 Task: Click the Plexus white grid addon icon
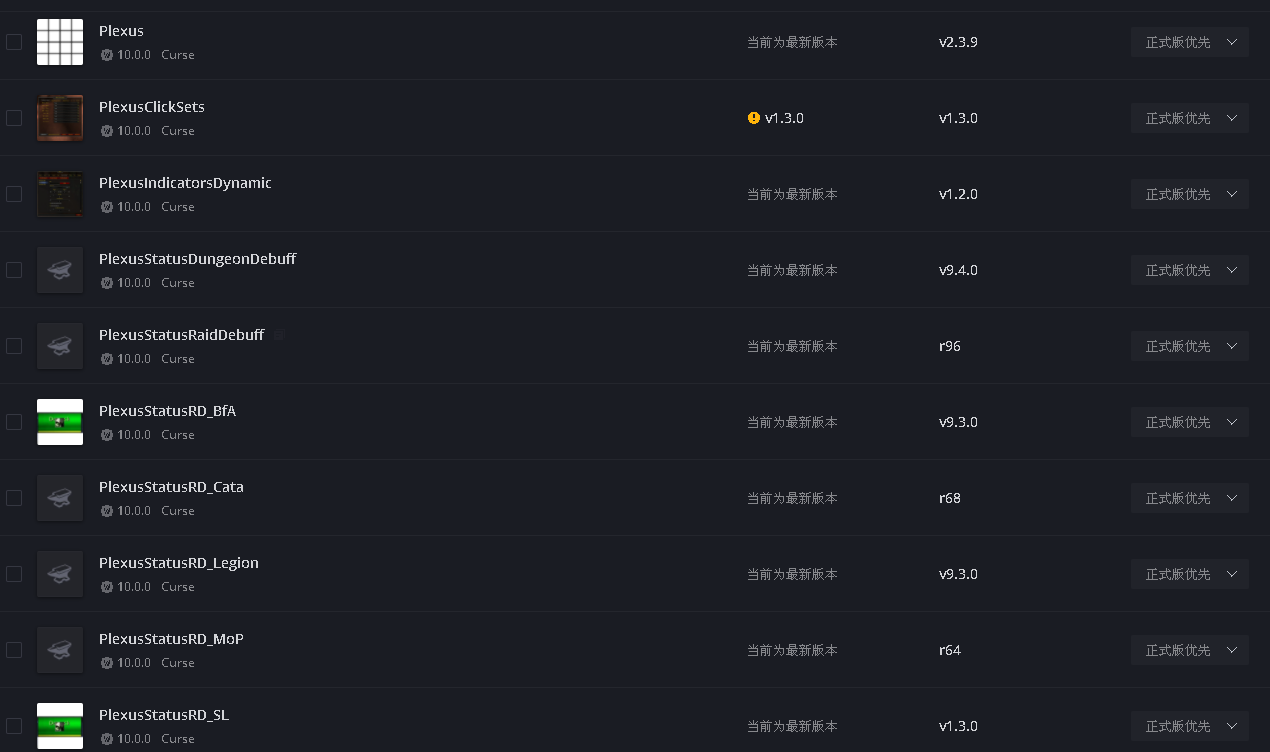[x=60, y=42]
